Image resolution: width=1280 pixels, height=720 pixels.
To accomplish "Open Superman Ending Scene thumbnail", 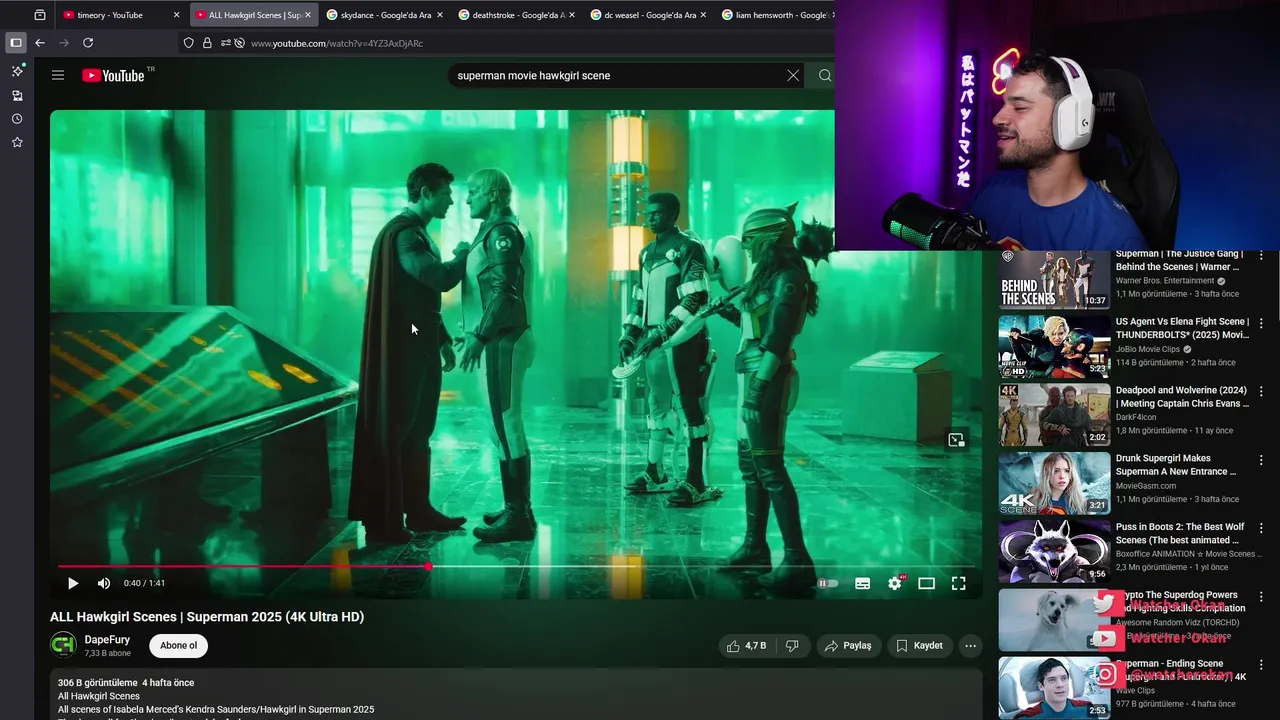I will 1054,687.
